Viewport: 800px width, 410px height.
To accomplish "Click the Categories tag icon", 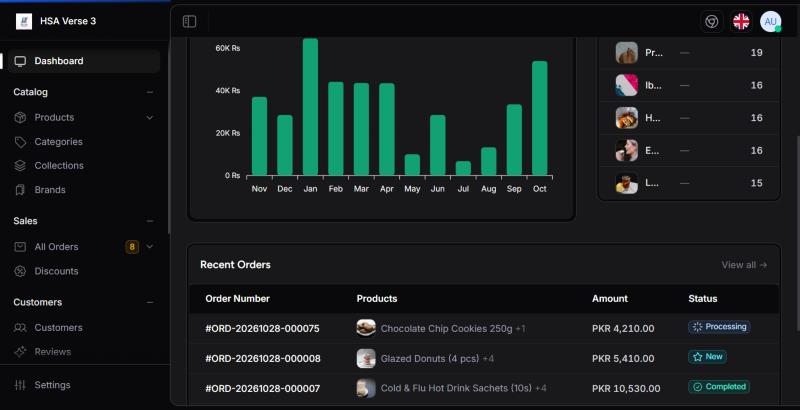I will click(20, 142).
